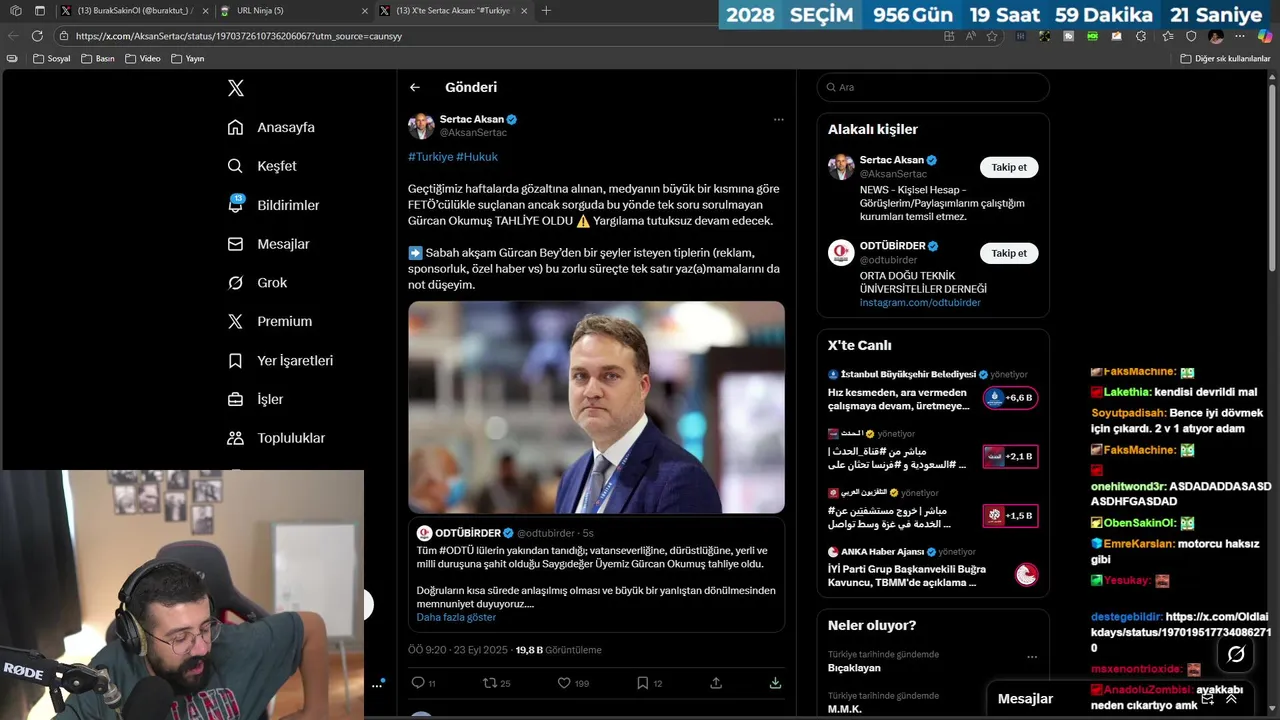Add this page to favorites star

[992, 36]
